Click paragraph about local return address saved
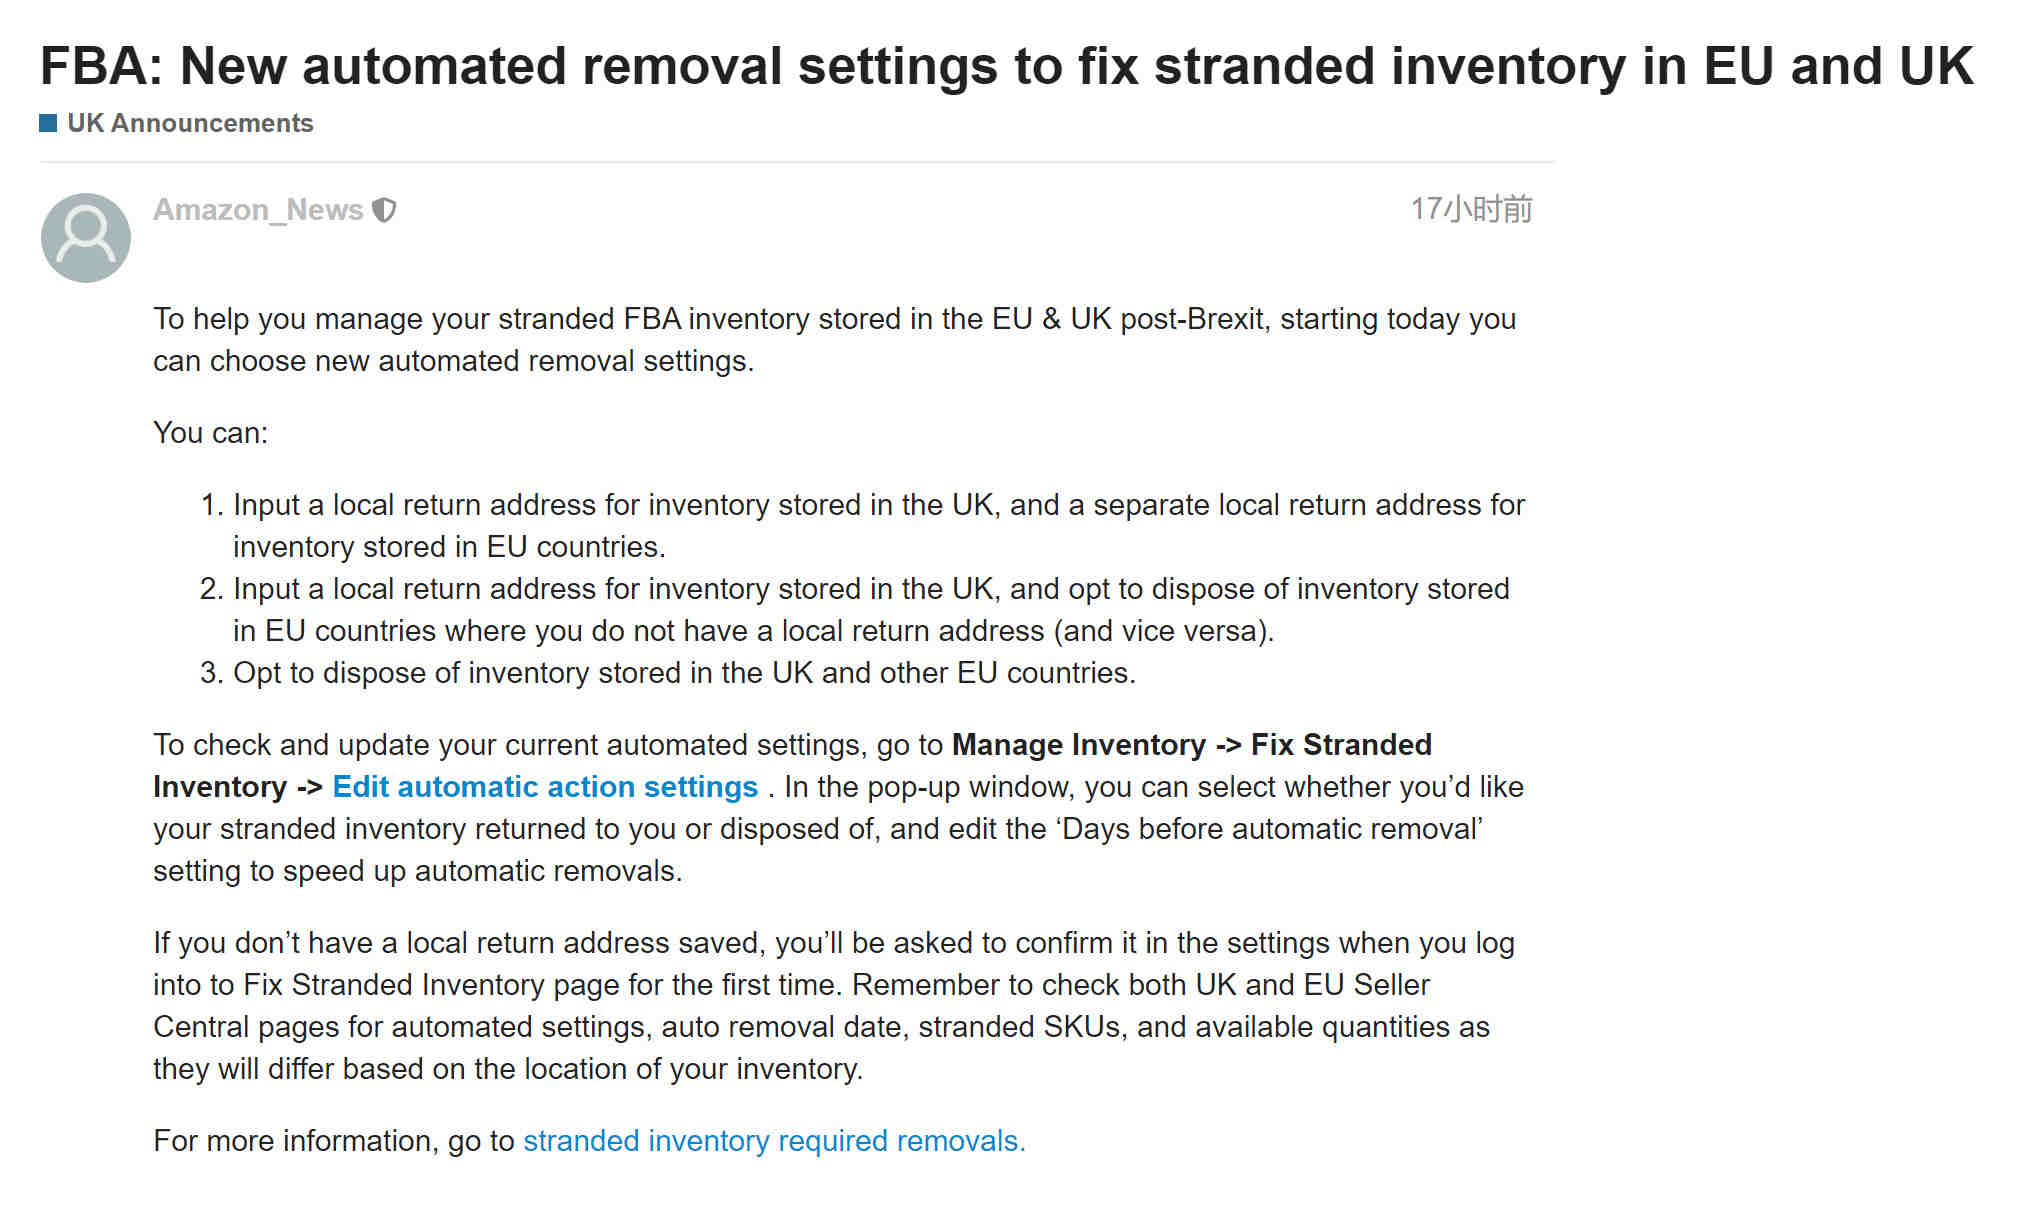The height and width of the screenshot is (1208, 2035). (834, 1006)
